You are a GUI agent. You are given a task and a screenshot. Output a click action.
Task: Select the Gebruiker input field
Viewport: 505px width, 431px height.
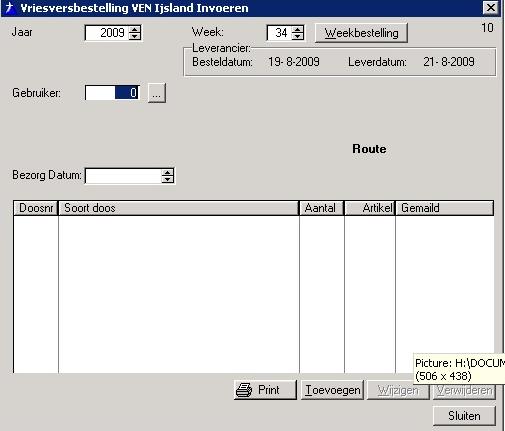pyautogui.click(x=112, y=93)
